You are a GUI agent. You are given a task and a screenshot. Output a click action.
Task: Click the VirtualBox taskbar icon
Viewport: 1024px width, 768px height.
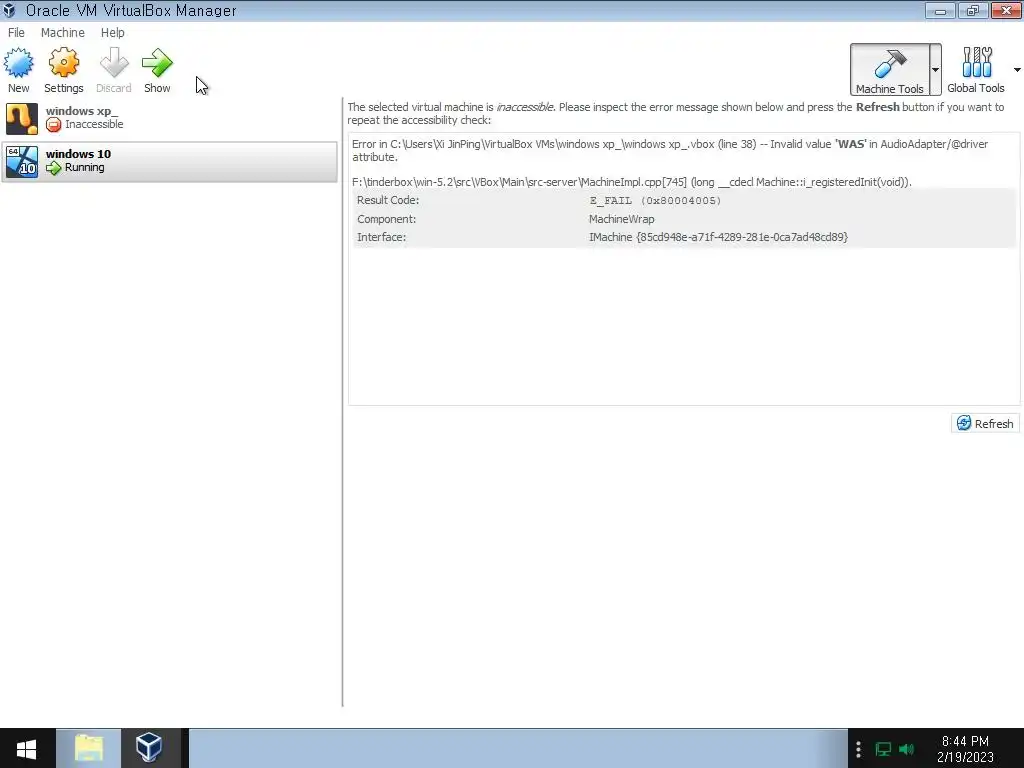pos(150,748)
